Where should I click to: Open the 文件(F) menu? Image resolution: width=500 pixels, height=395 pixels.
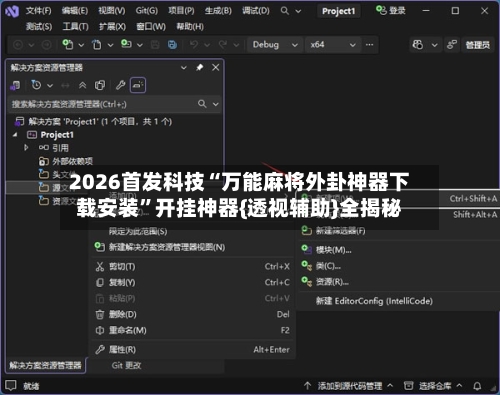tap(39, 11)
